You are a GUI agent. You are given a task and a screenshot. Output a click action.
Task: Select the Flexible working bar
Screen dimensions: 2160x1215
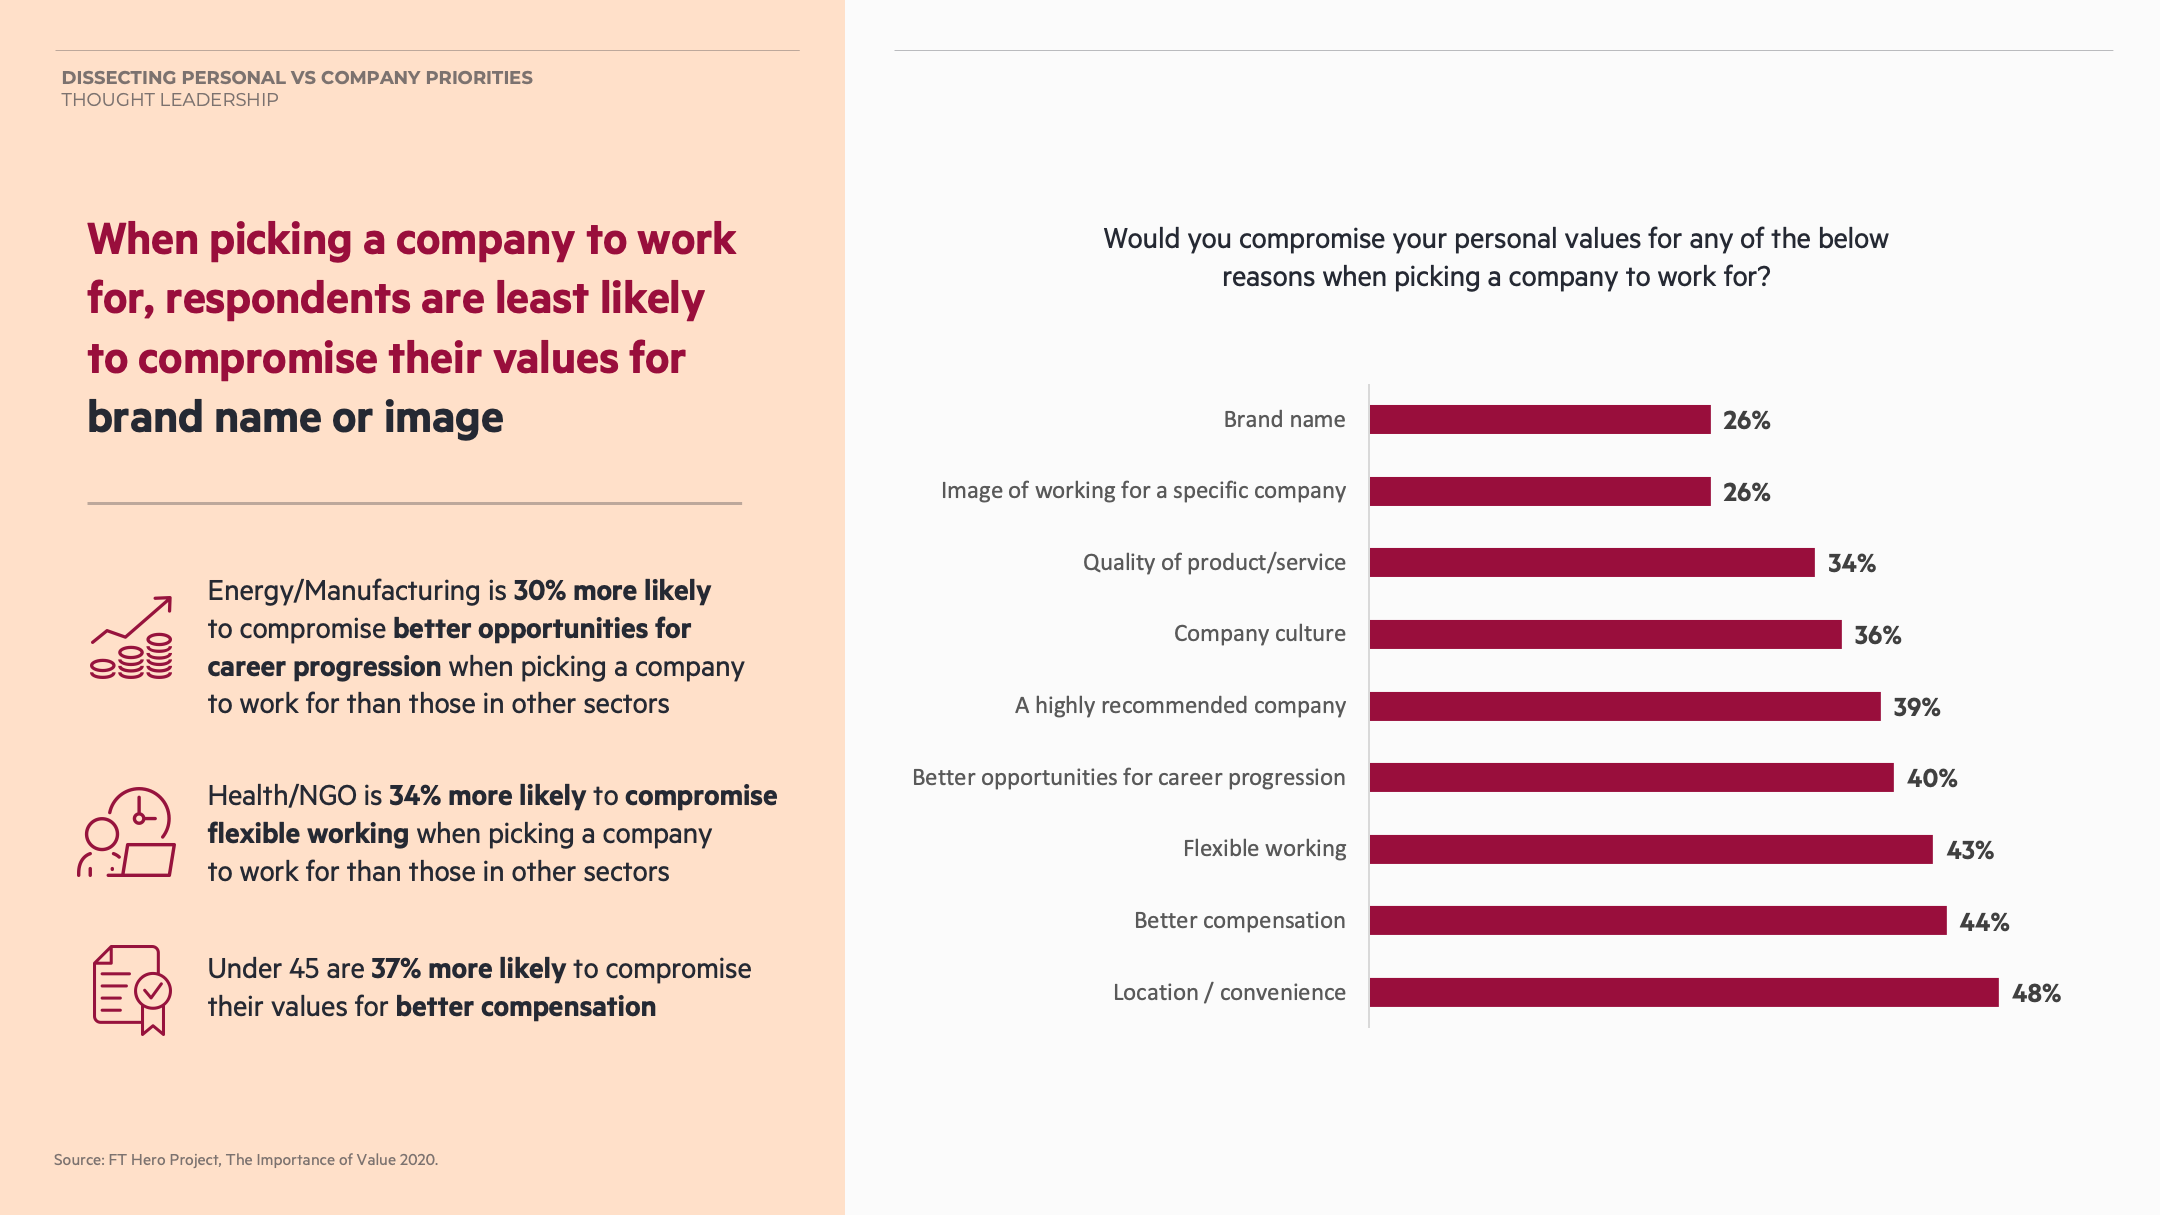tap(1650, 850)
